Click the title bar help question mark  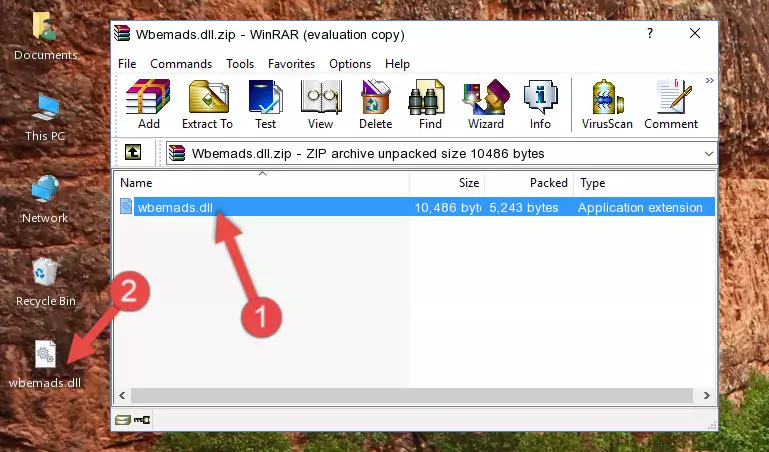pos(650,33)
